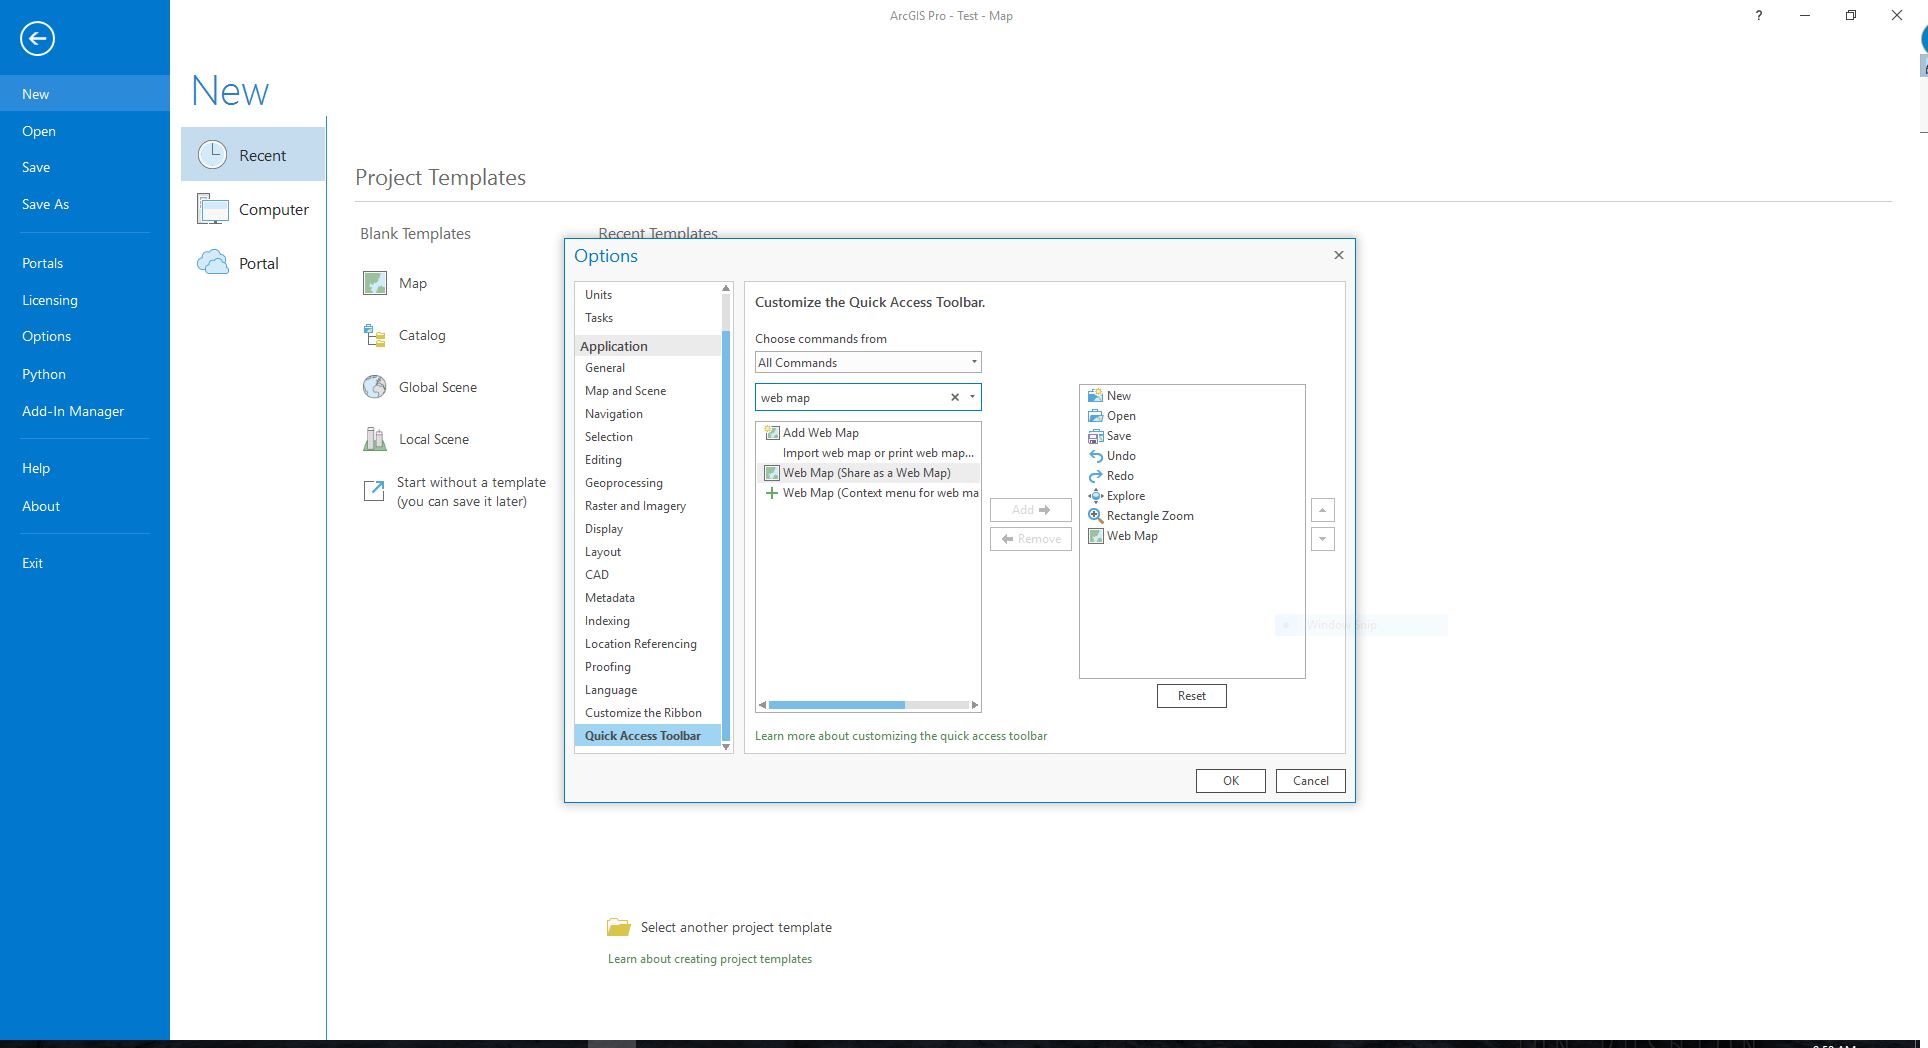Select the New icon in toolbar list

pyautogui.click(x=1096, y=396)
